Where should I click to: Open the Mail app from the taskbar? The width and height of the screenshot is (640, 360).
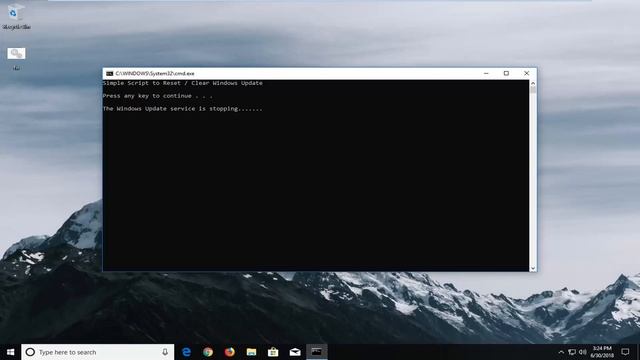pos(295,352)
